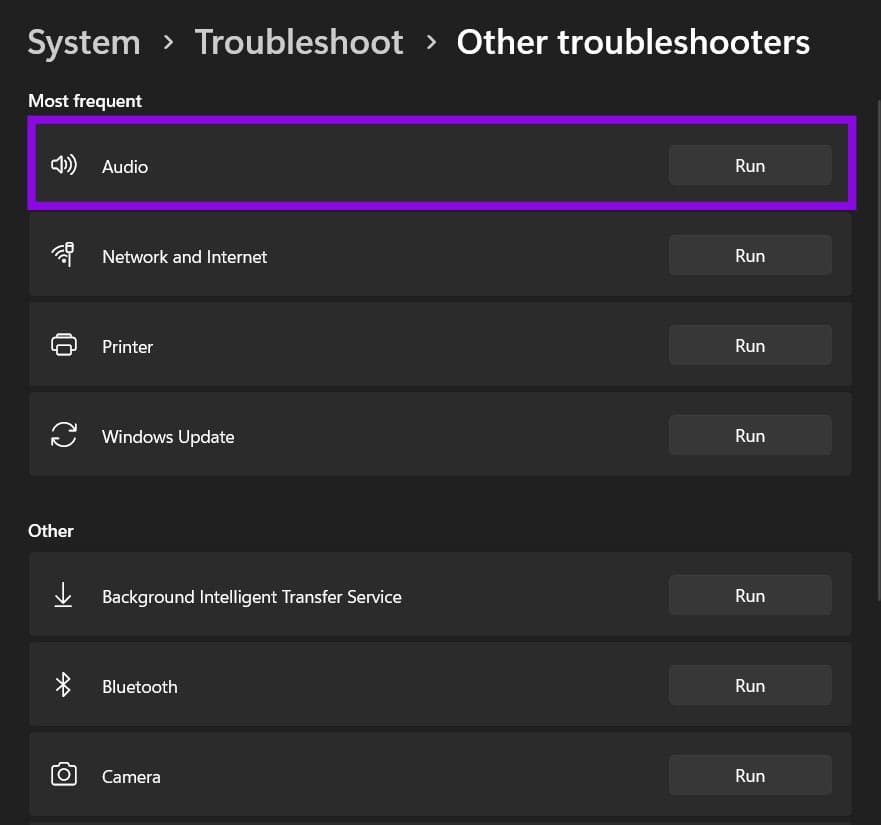Run the Printer troubleshooter
Viewport: 881px width, 825px height.
tap(750, 345)
